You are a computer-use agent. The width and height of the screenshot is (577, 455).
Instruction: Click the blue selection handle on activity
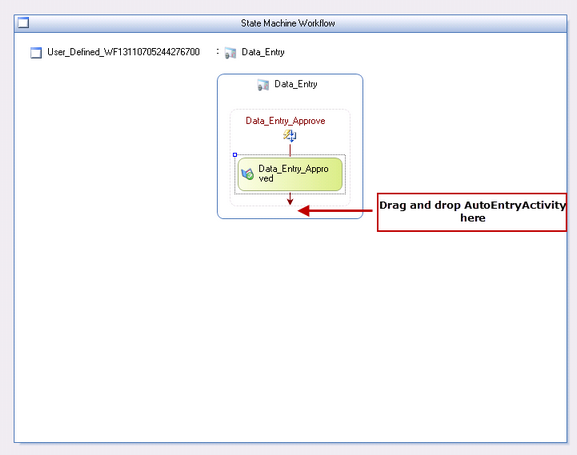pos(235,155)
